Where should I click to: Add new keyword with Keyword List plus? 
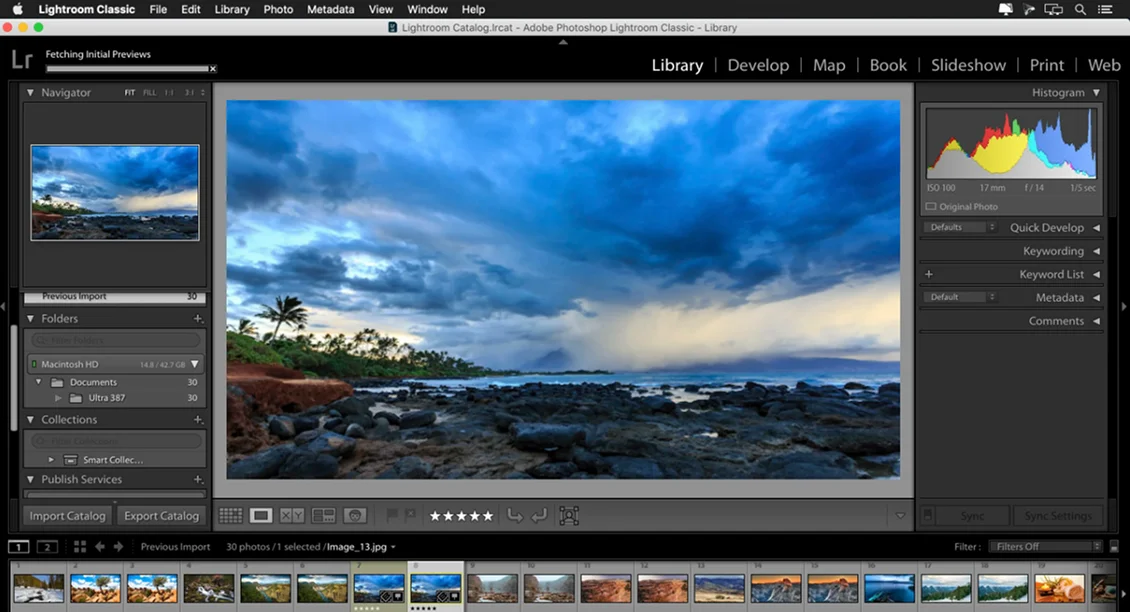coord(929,274)
